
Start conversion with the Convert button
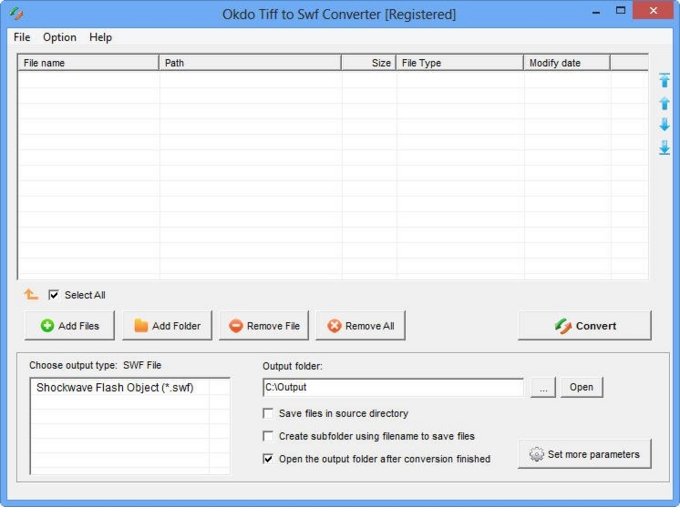(x=585, y=325)
